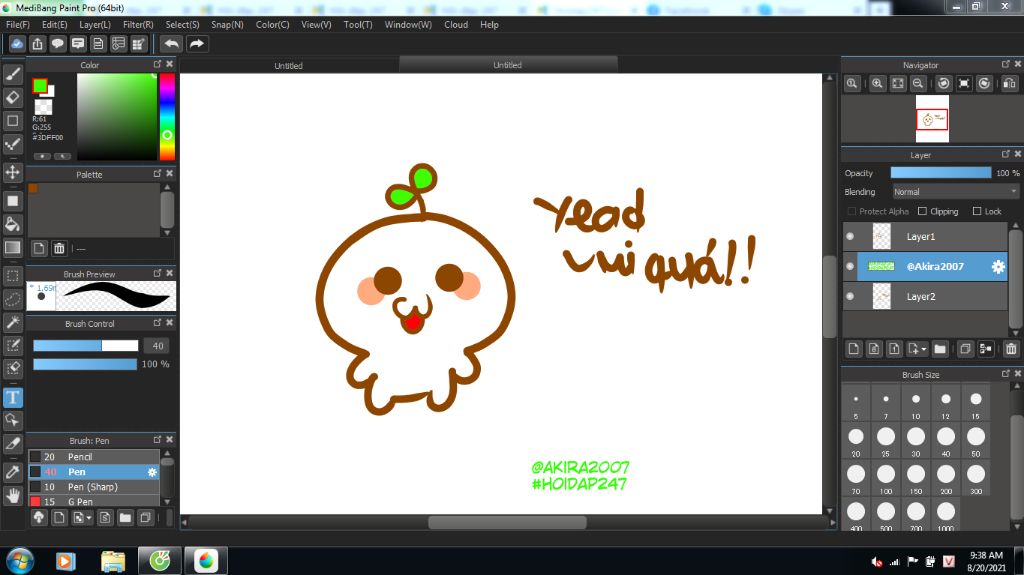Open the Filter(R) menu
This screenshot has width=1024, height=575.
[138, 24]
